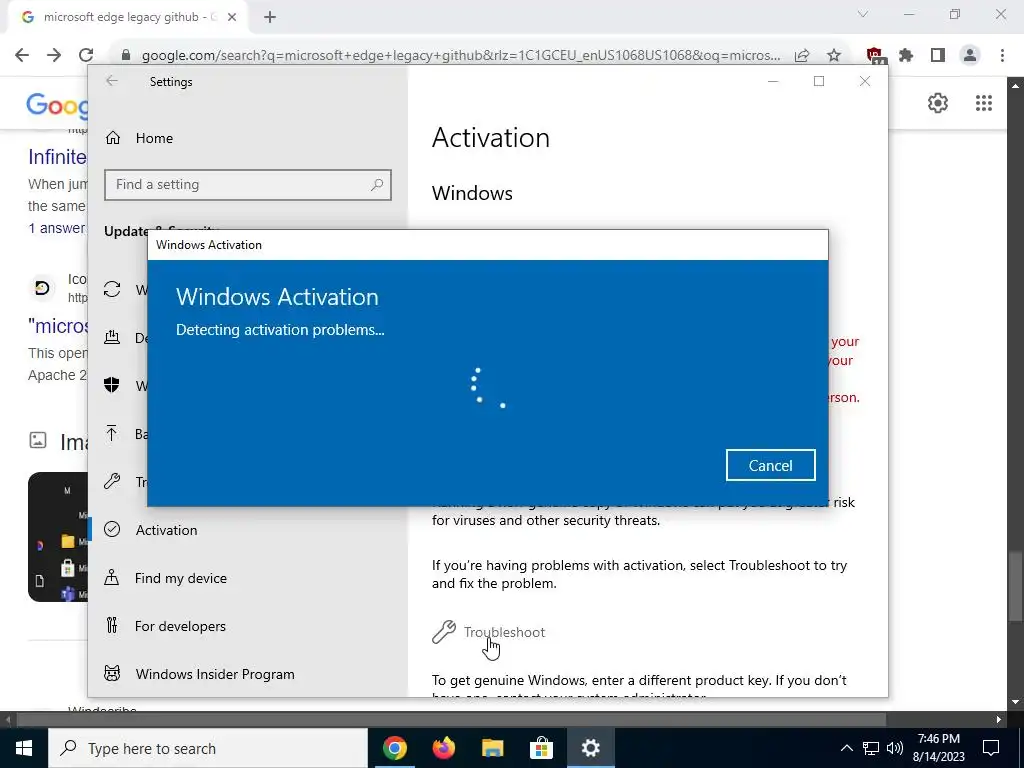Reload the Google search page
This screenshot has height=768, width=1024.
(x=86, y=55)
